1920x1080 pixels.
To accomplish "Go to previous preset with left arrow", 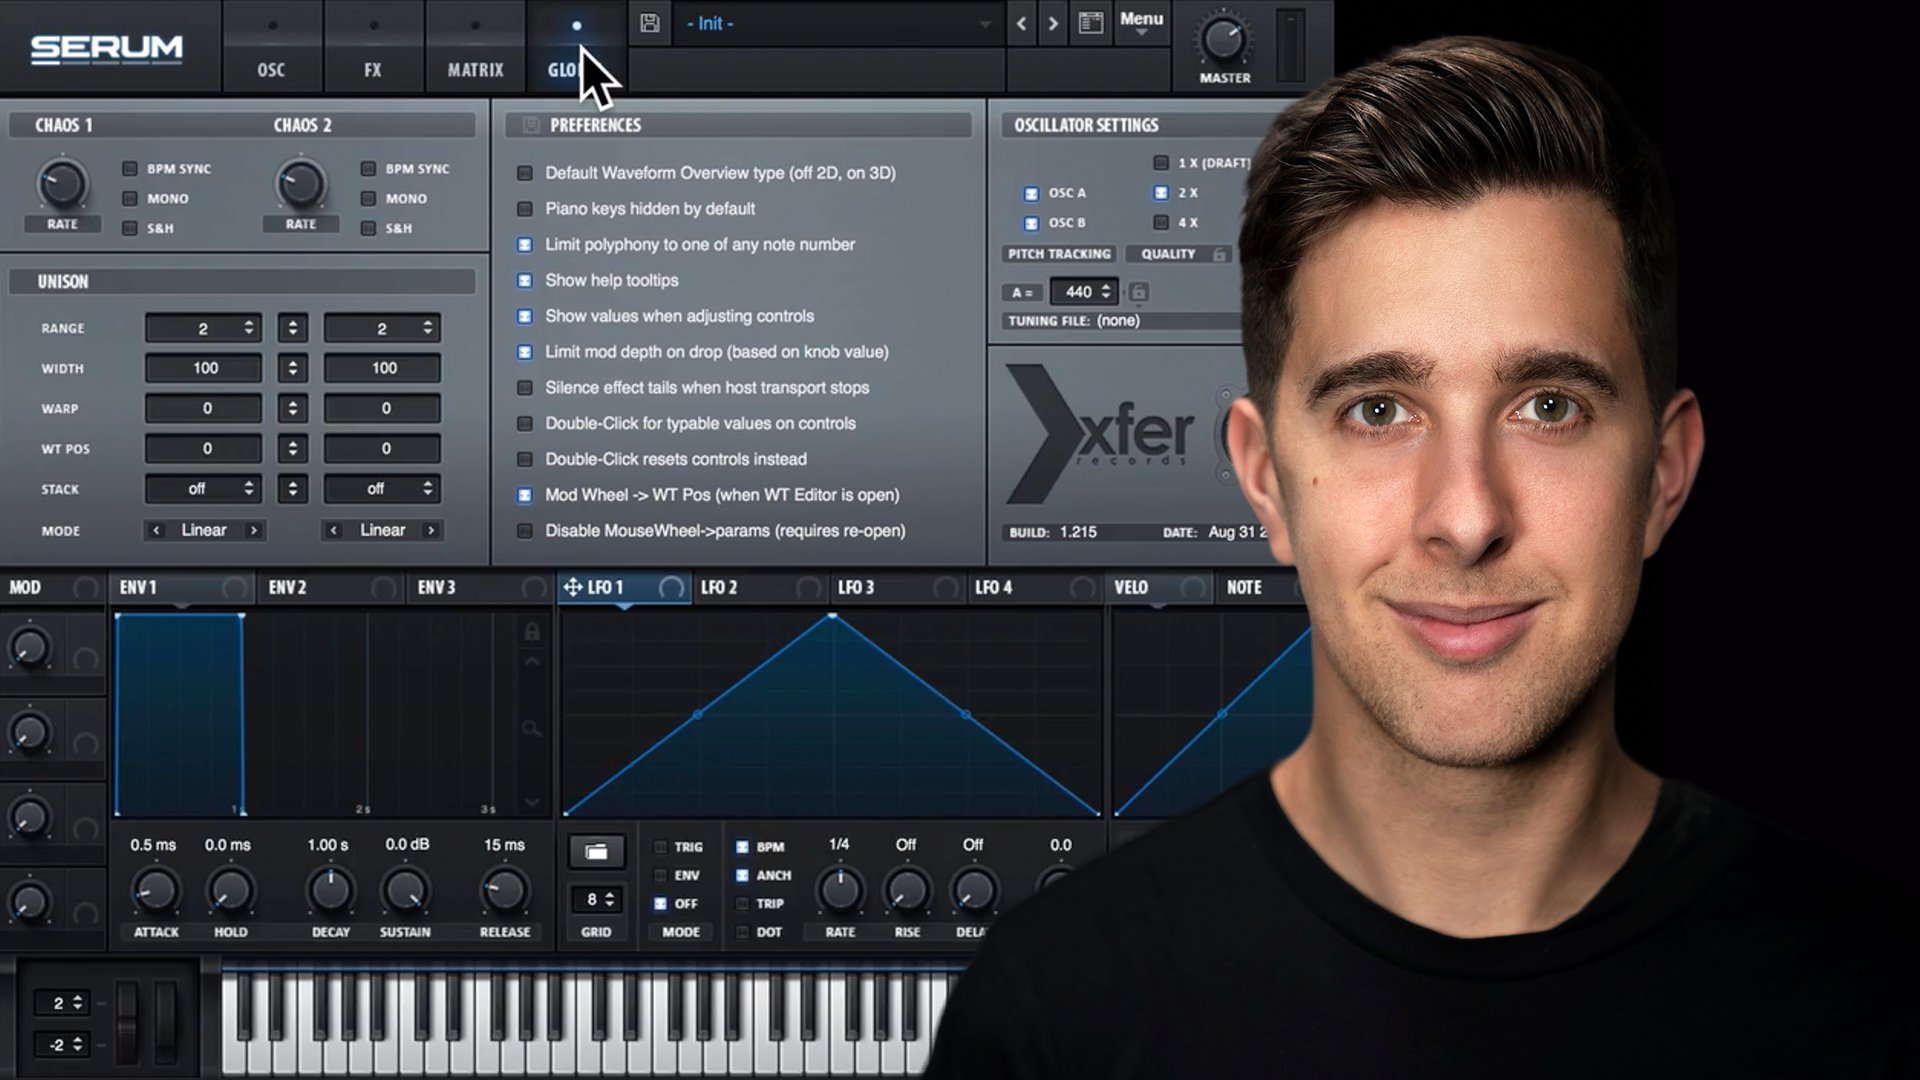I will 1021,23.
